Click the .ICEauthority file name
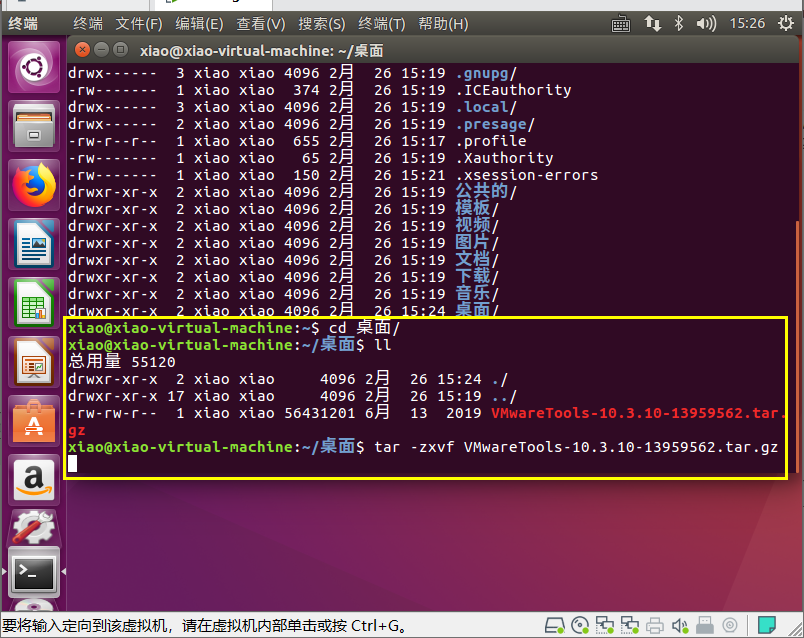 pyautogui.click(x=513, y=90)
